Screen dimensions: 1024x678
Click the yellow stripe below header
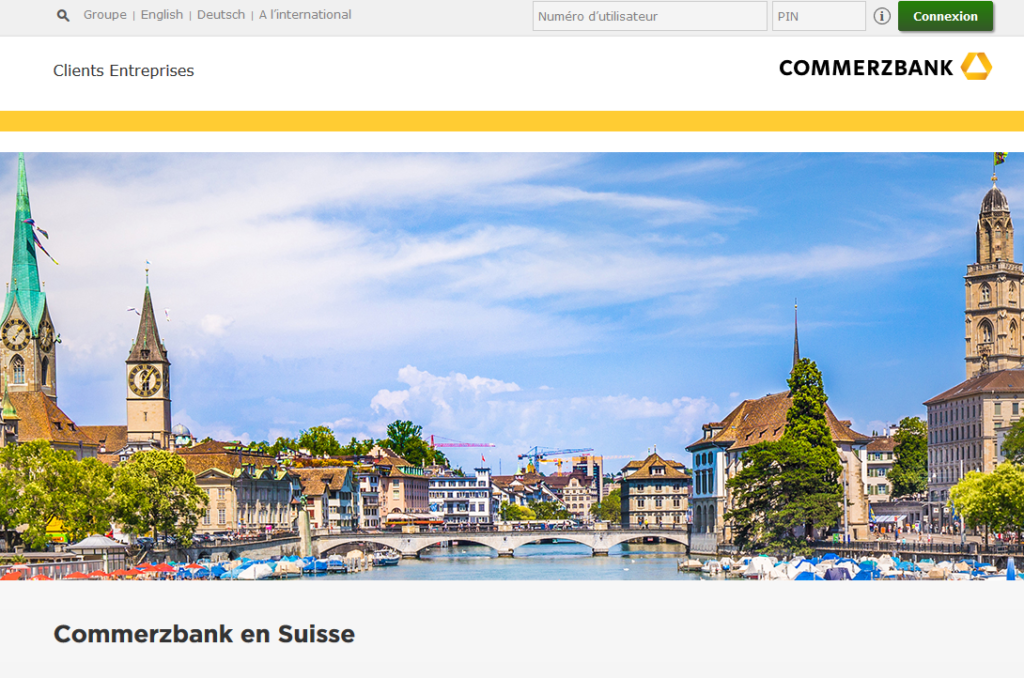pos(512,121)
